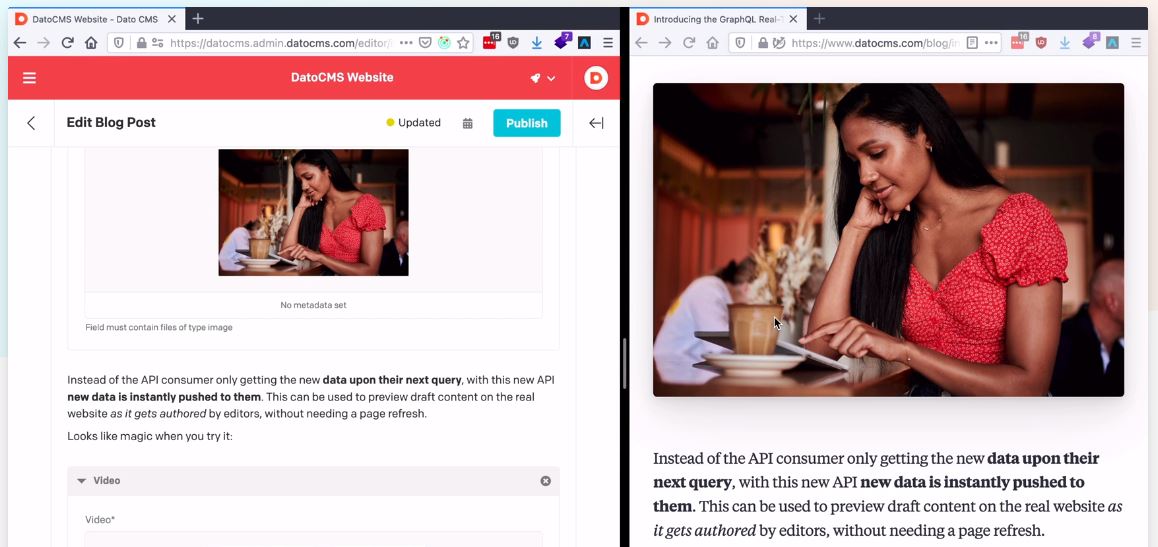
Task: Click the Home icon in the left browser
Action: point(91,43)
